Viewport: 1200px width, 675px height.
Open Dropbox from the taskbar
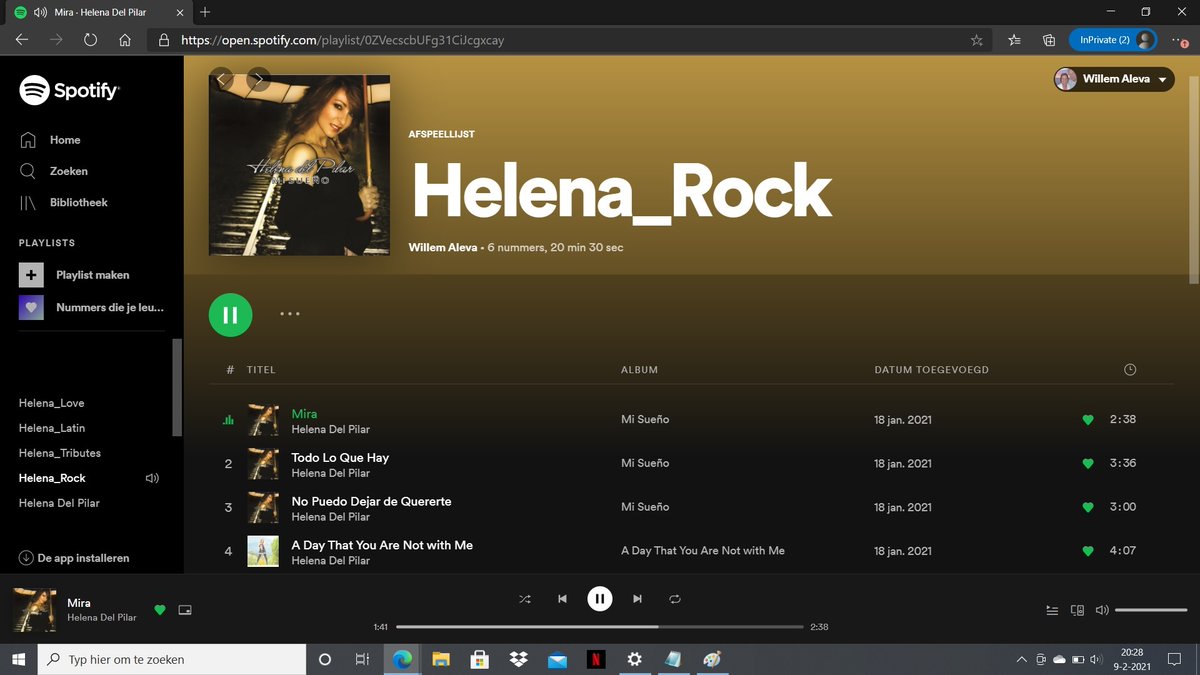pos(518,660)
